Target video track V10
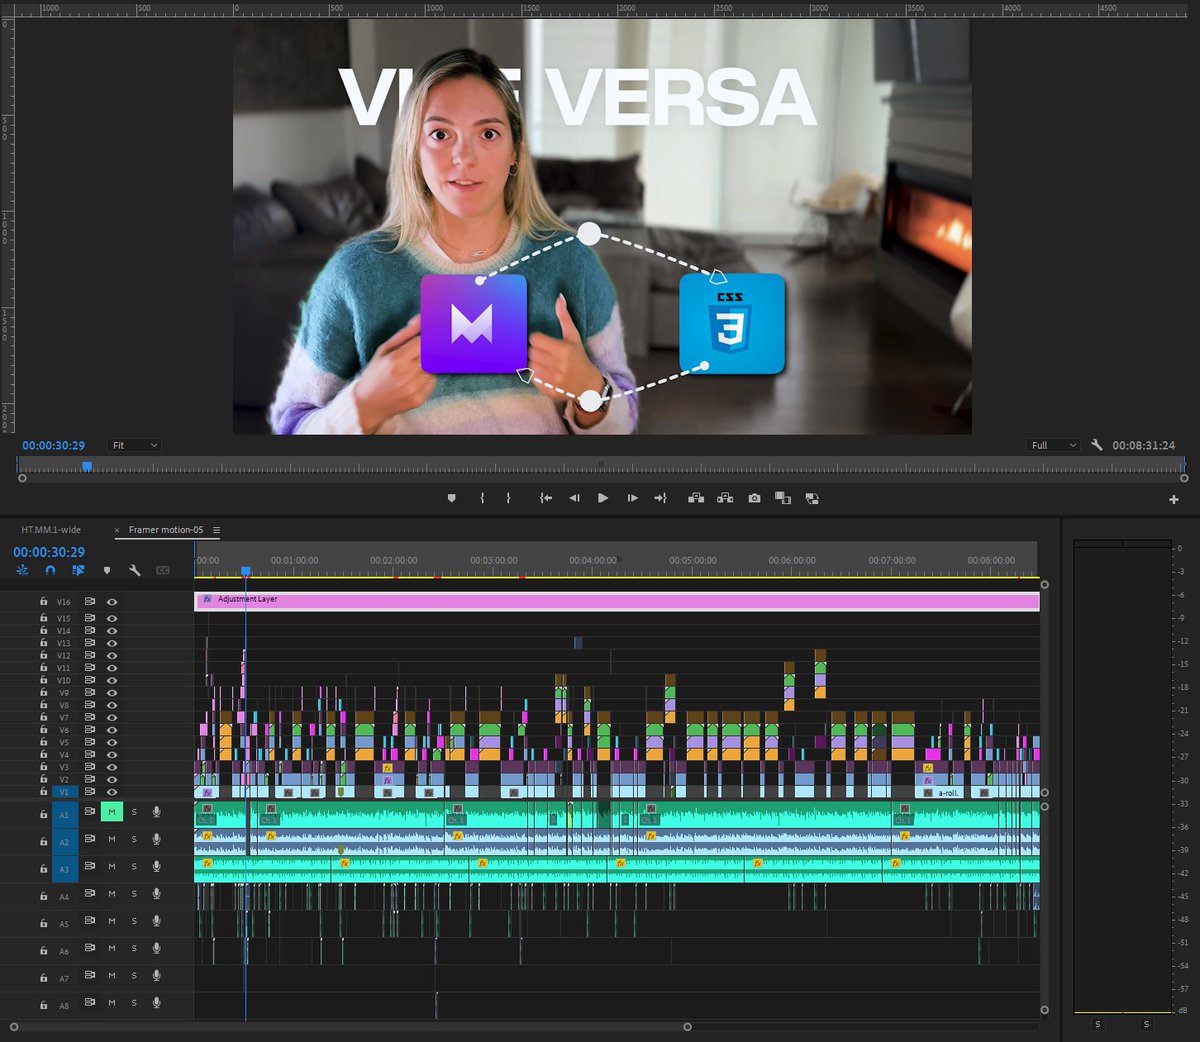1200x1042 pixels. pos(64,680)
